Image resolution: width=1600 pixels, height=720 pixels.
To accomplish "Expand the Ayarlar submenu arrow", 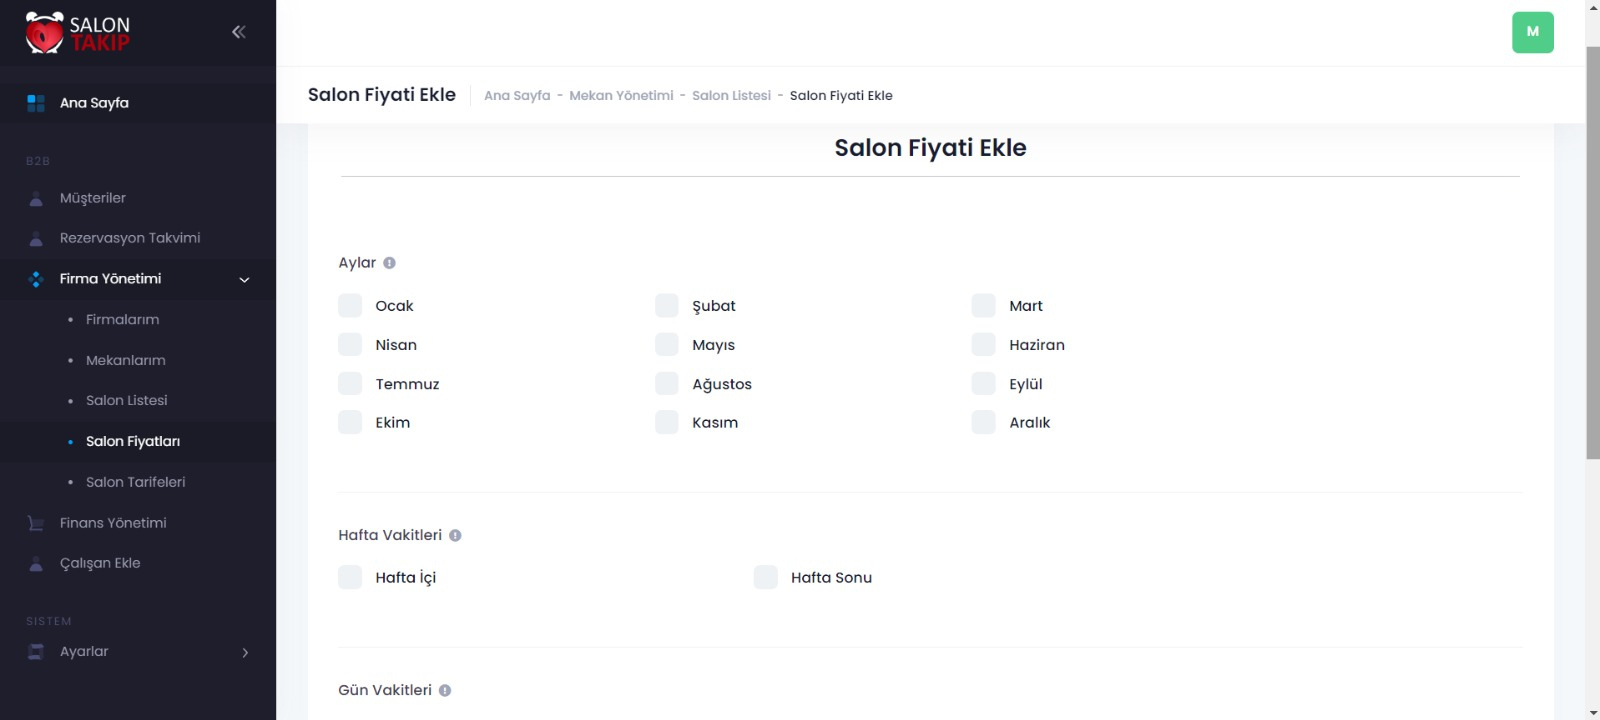I will pyautogui.click(x=245, y=652).
